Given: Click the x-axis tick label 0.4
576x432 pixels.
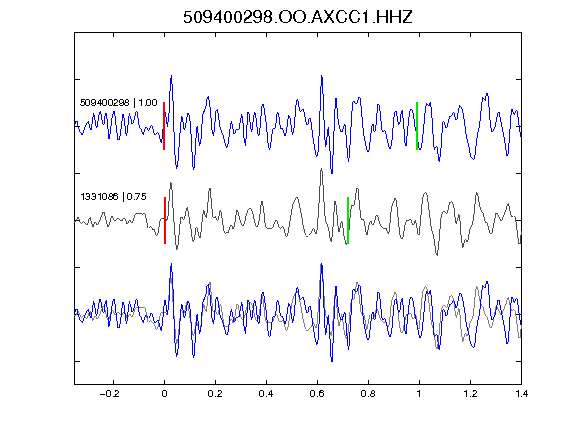Looking at the screenshot, I should click(266, 394).
